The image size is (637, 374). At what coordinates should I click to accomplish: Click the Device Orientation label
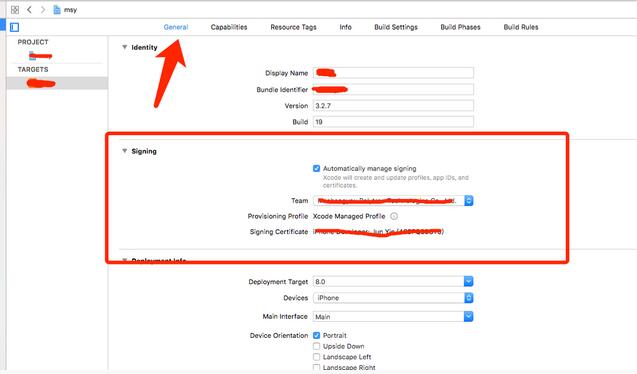pos(279,335)
